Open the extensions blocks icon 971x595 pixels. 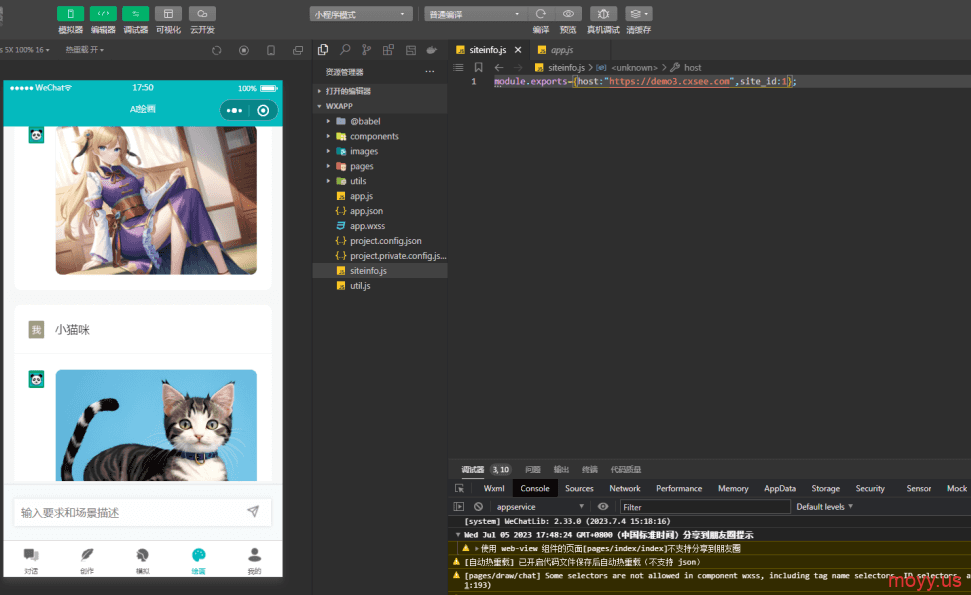388,50
